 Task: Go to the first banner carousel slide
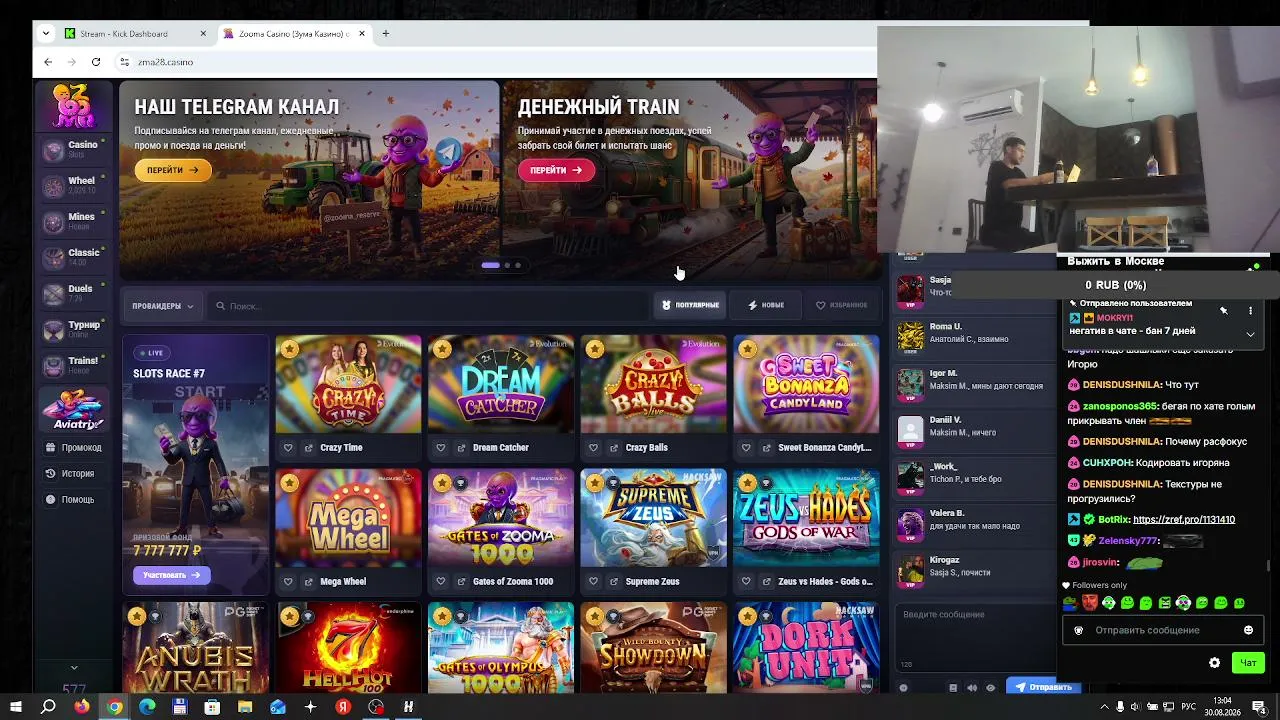[x=490, y=265]
